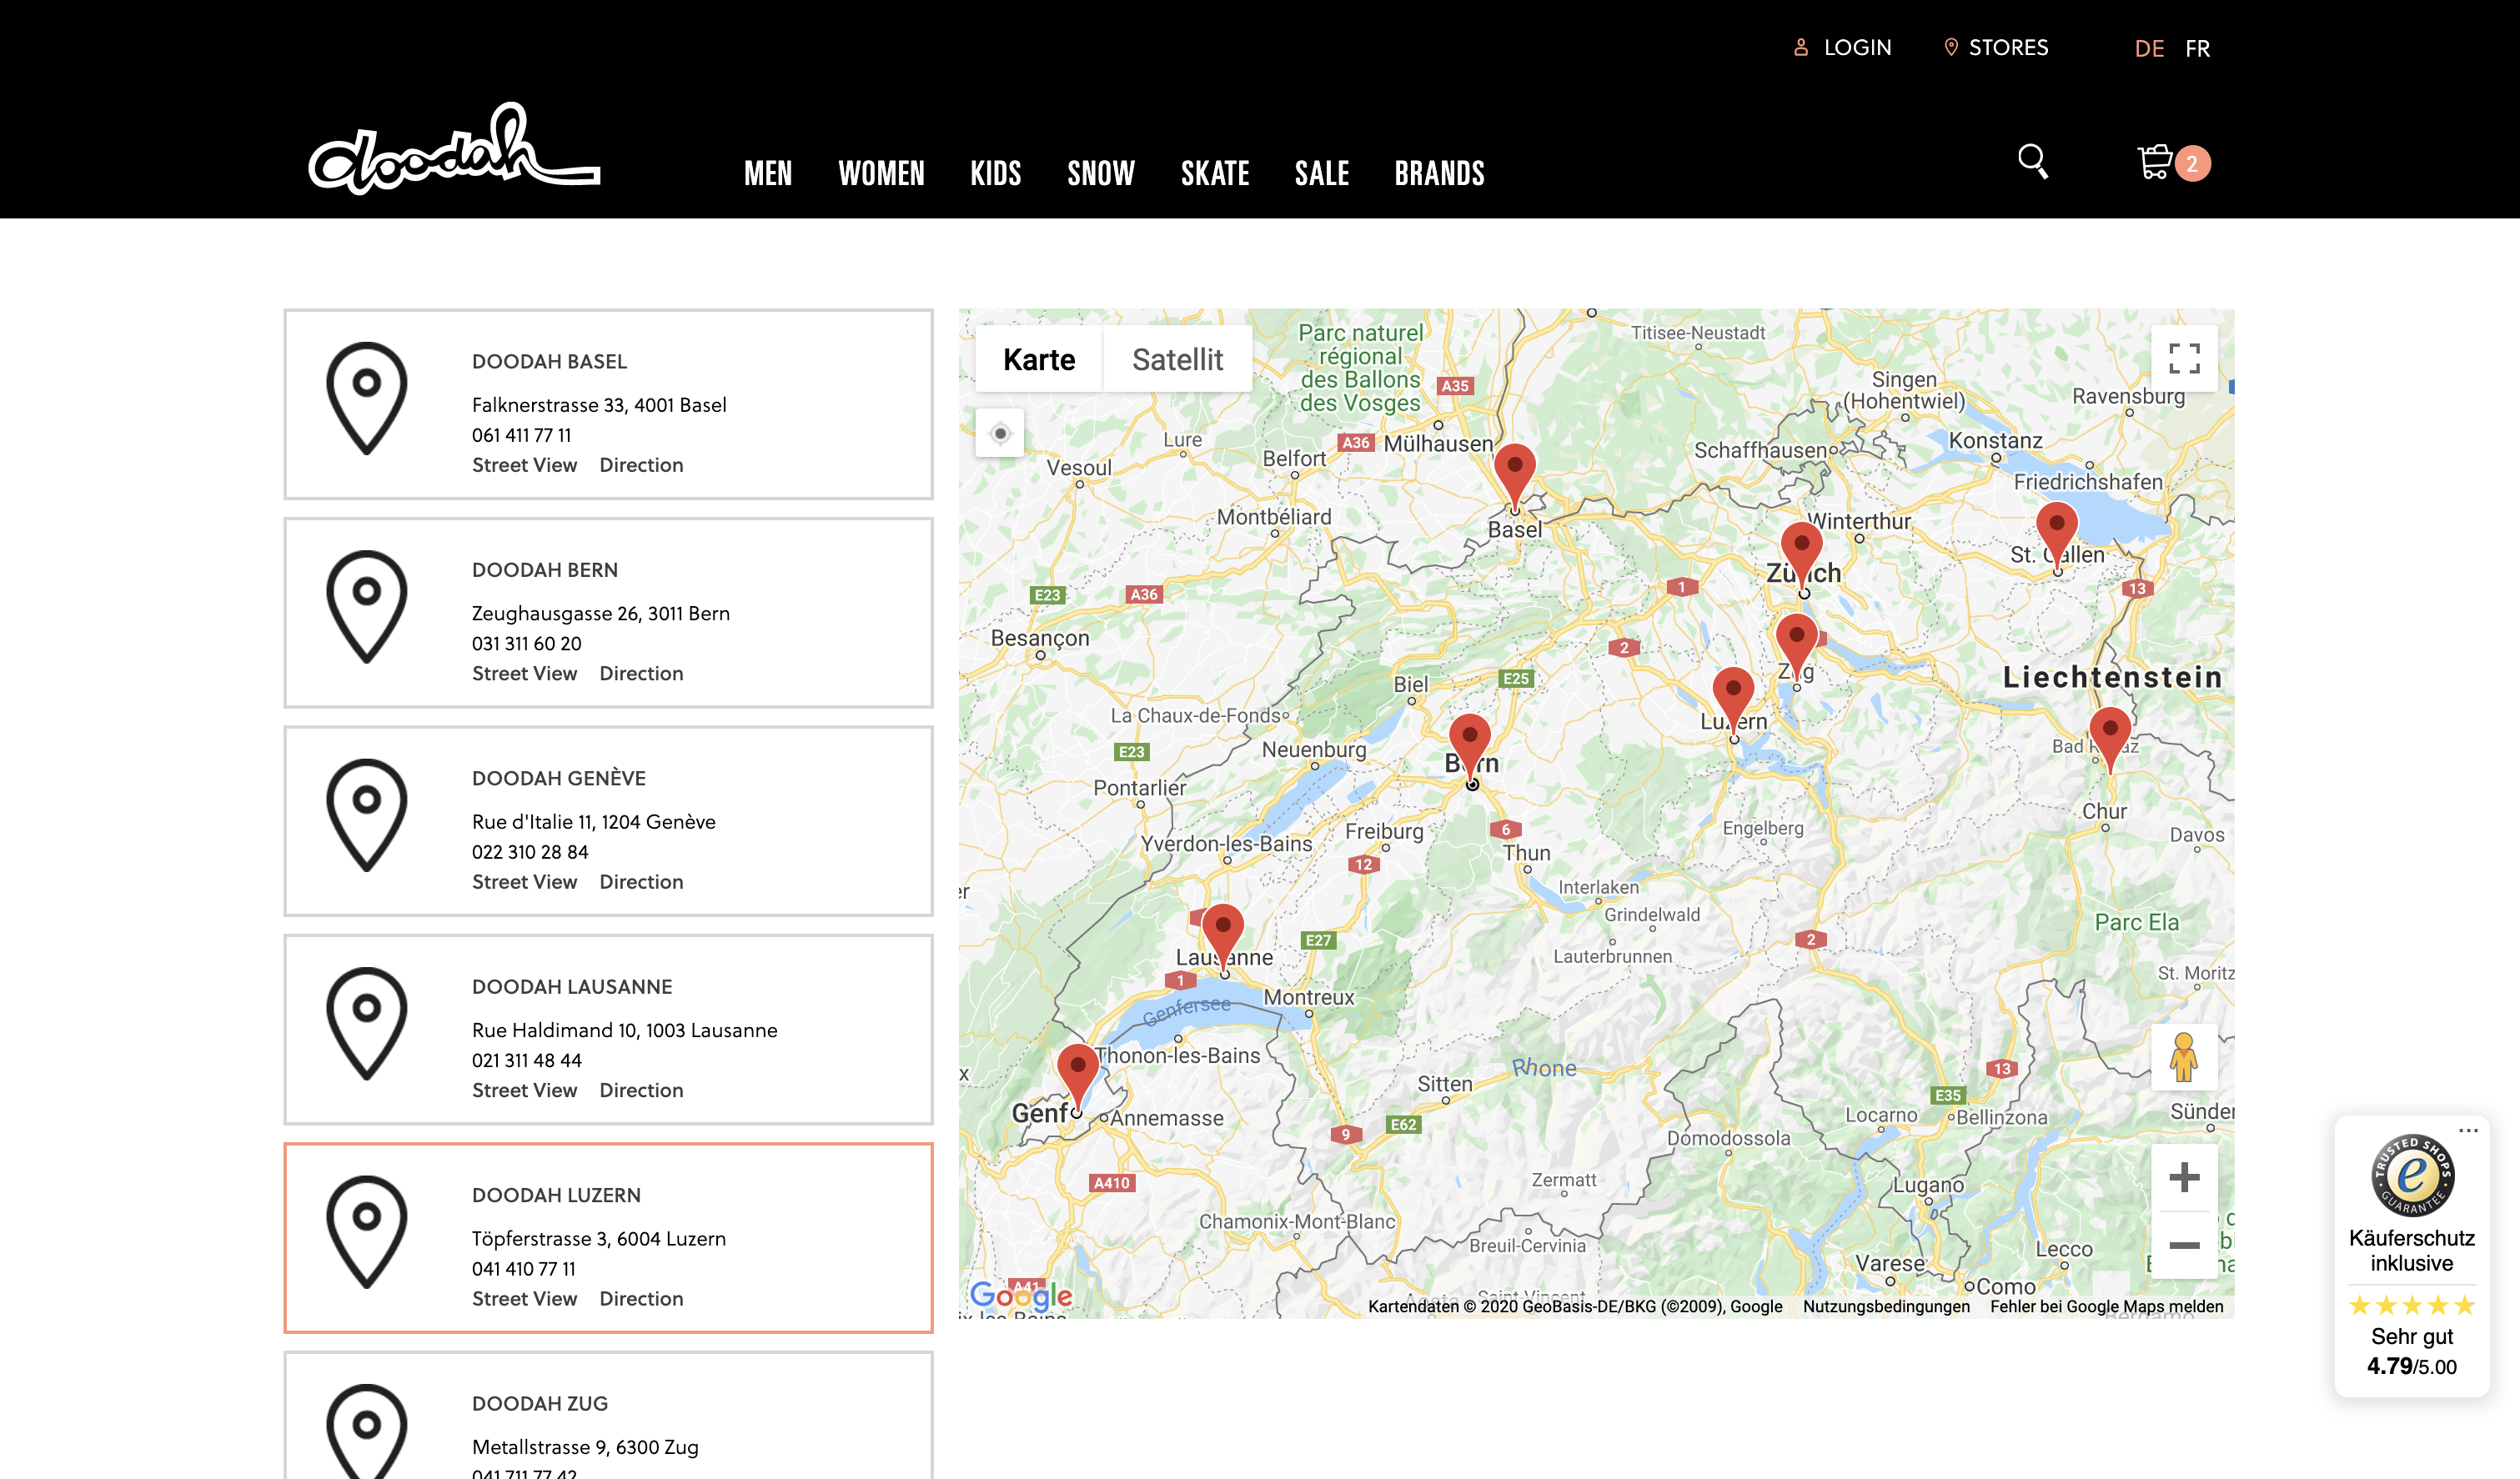The width and height of the screenshot is (2520, 1479).
Task: Click the pin icon in Doodah Bern card
Action: coord(366,607)
